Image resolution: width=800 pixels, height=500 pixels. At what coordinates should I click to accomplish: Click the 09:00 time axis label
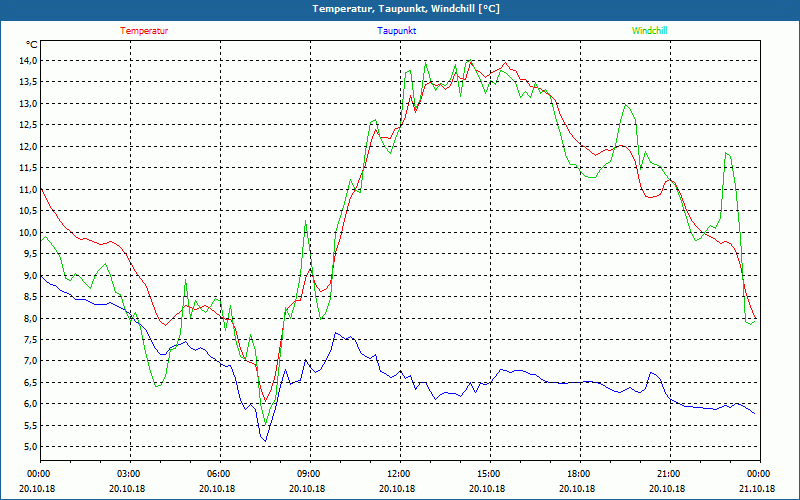point(310,473)
